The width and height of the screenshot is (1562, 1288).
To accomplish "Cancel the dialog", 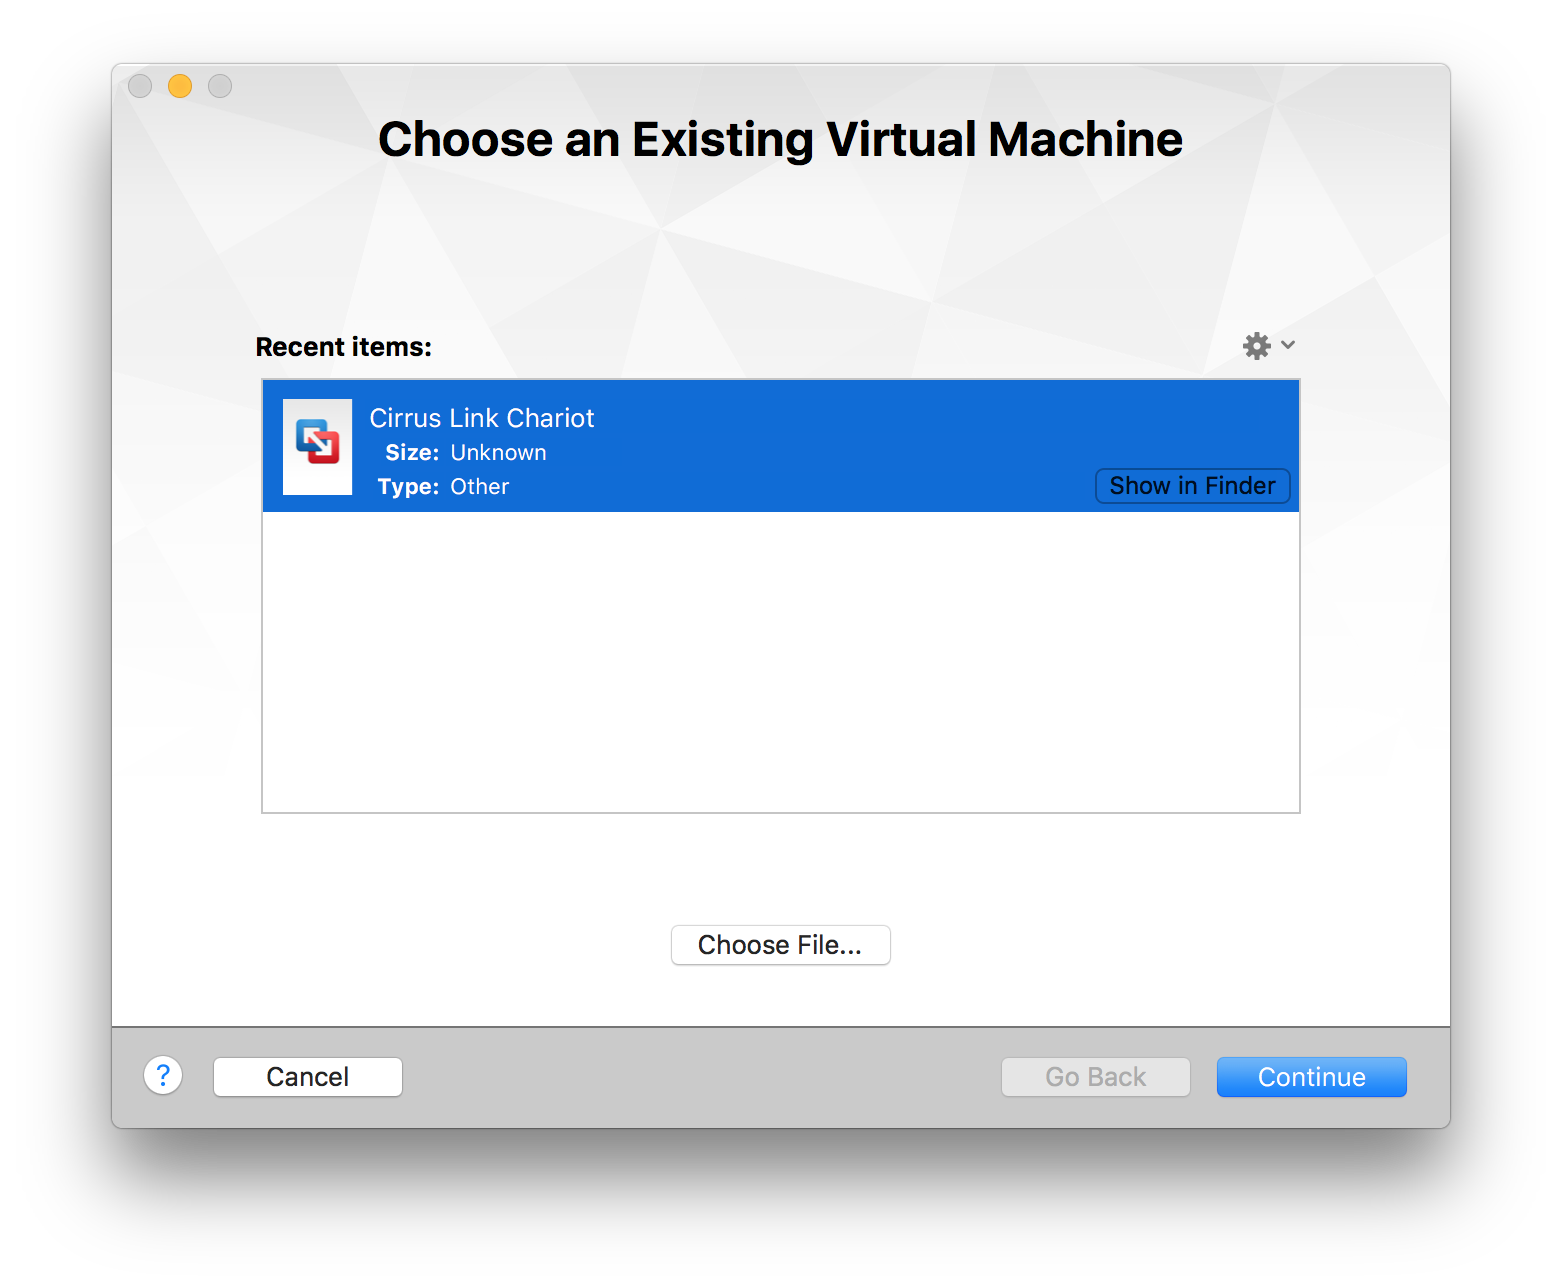I will point(308,1077).
